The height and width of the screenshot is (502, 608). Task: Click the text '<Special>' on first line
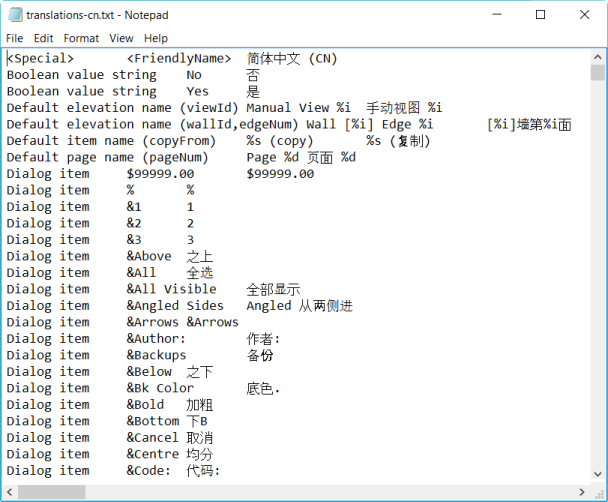click(x=40, y=59)
